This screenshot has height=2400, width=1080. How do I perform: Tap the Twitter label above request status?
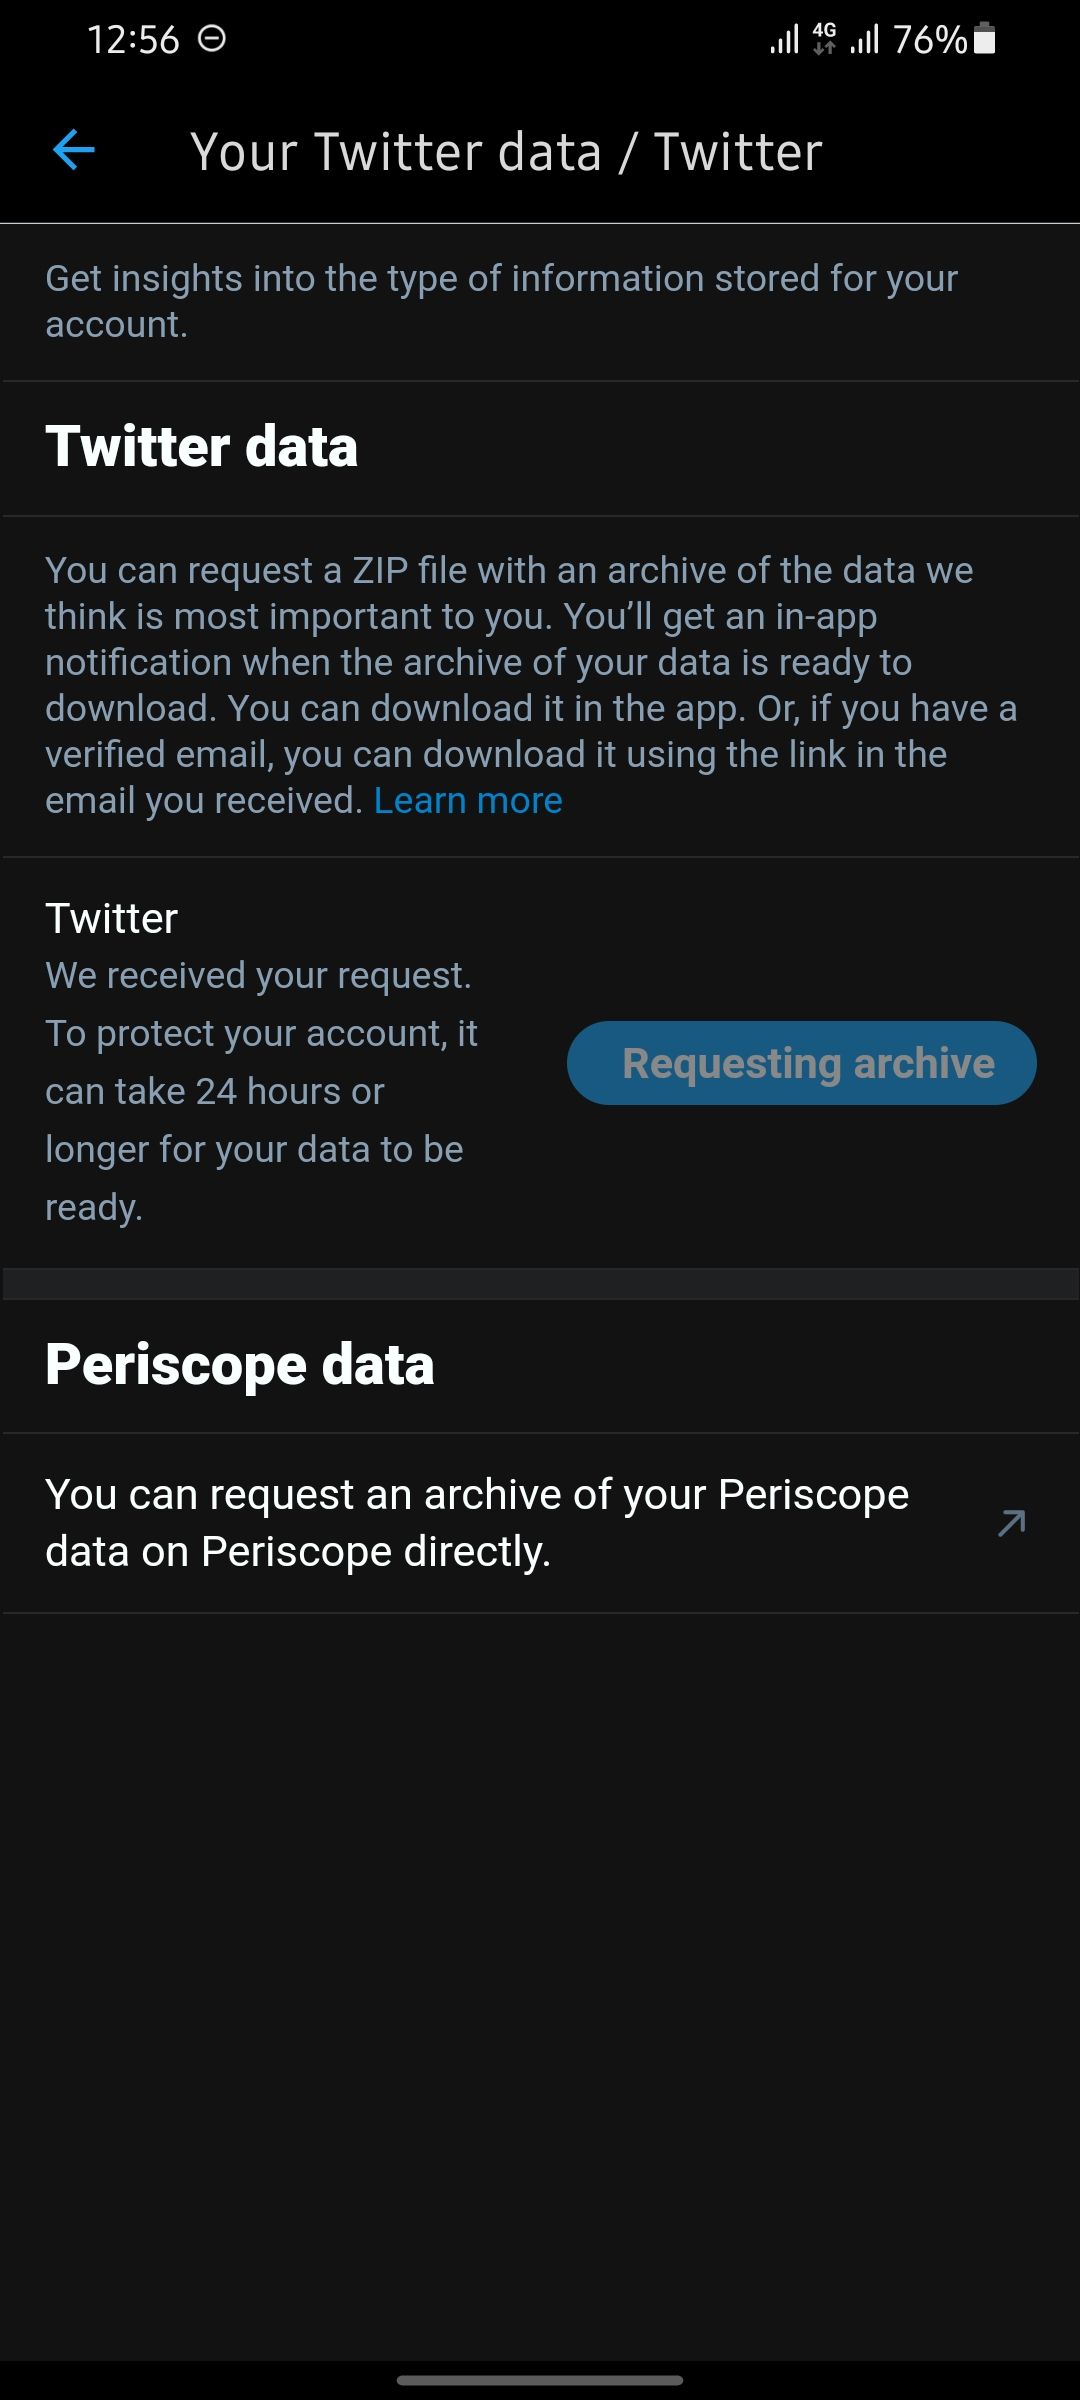(x=111, y=917)
